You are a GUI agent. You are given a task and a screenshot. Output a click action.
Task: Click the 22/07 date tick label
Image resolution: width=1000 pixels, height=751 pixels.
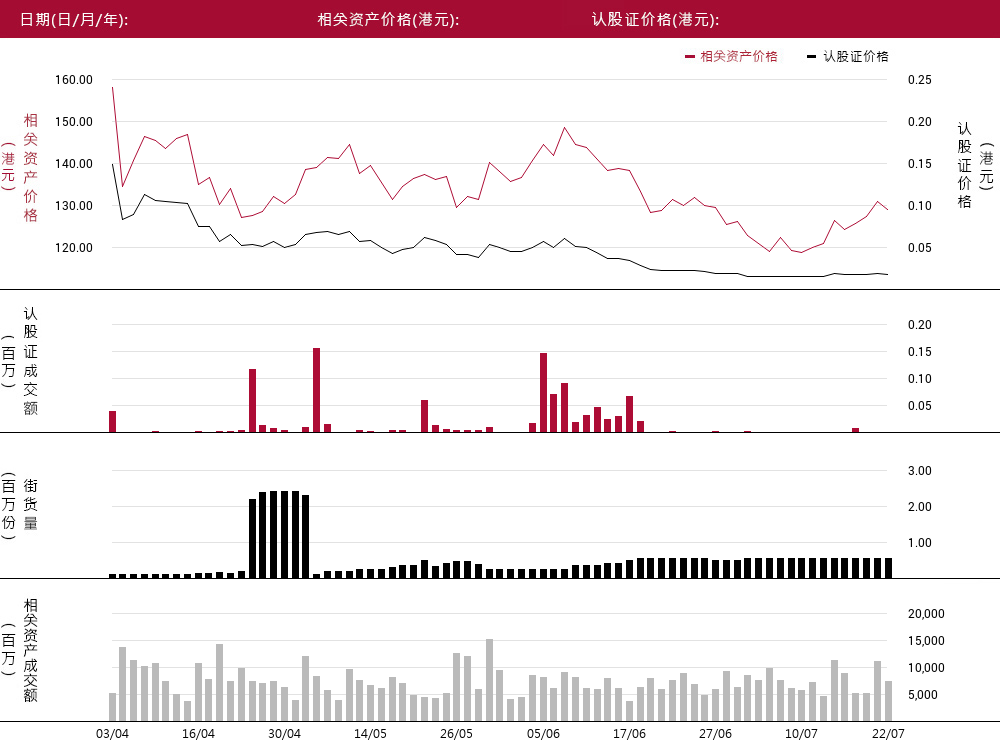(888, 734)
